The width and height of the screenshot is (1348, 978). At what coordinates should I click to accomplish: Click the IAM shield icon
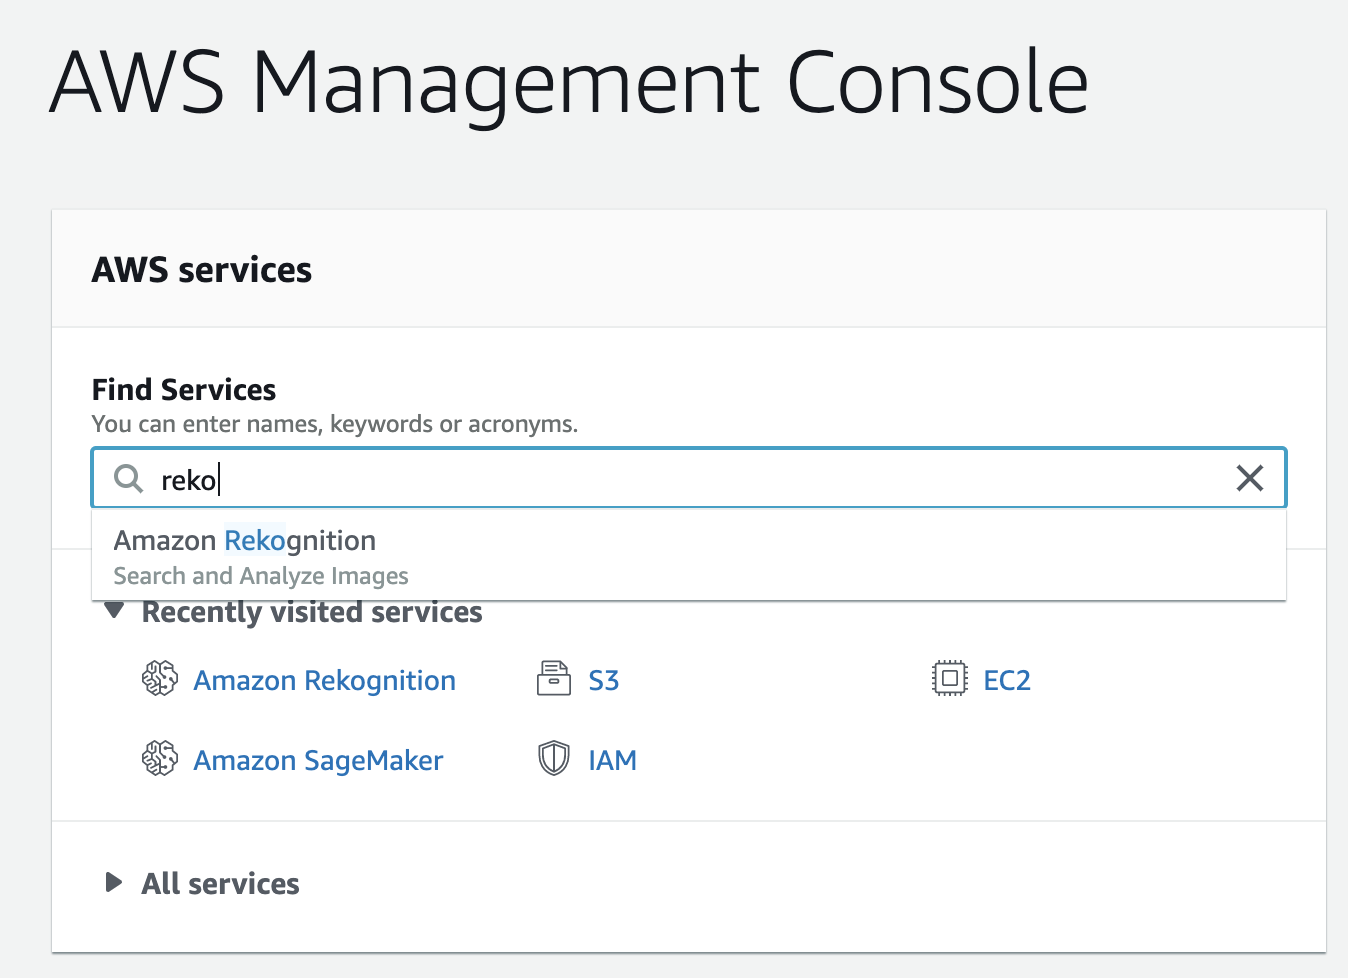553,759
